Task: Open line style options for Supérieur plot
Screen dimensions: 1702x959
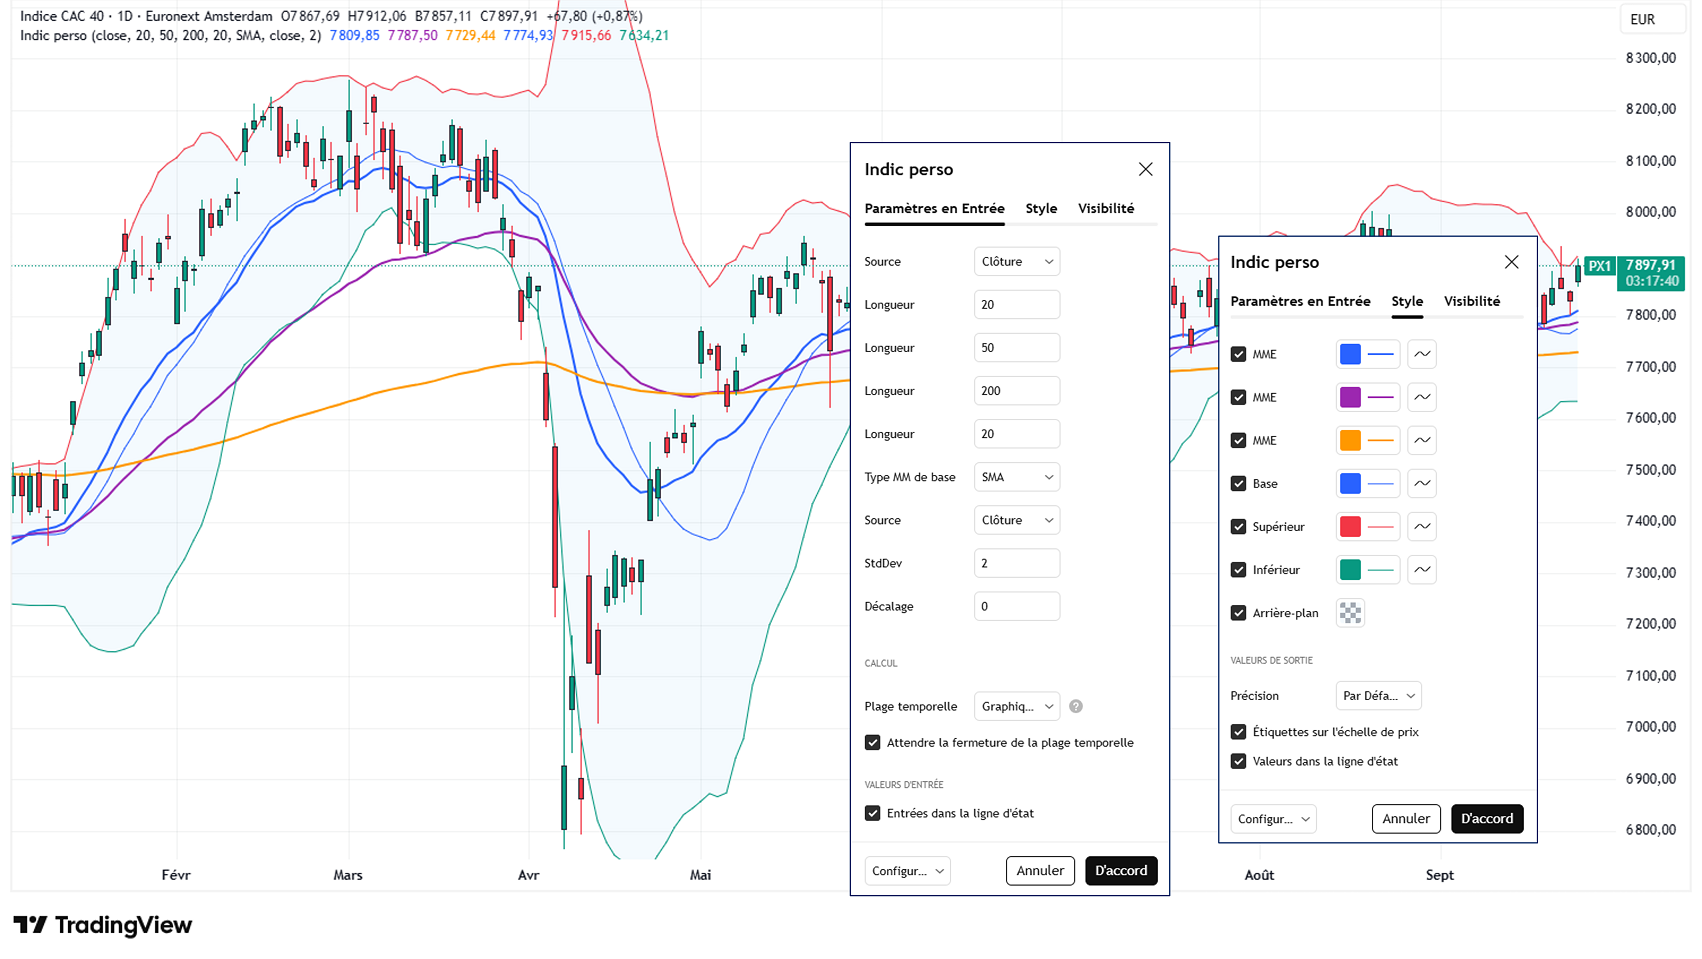Action: [x=1421, y=527]
